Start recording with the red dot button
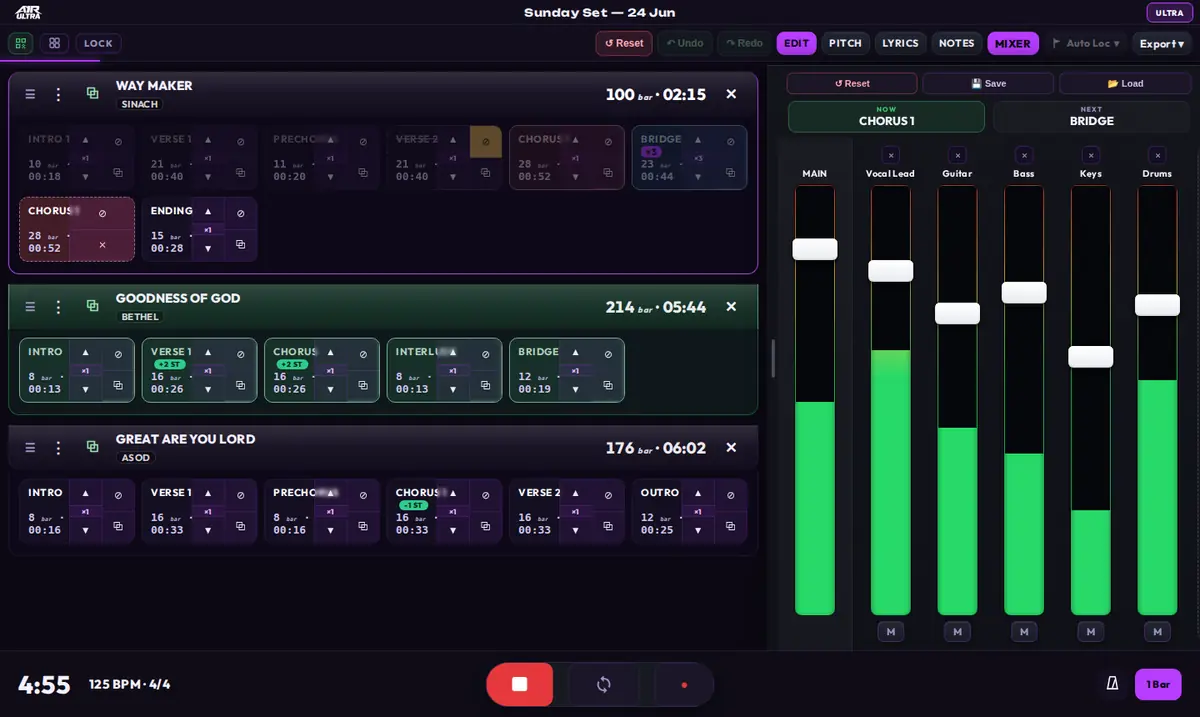This screenshot has width=1200, height=717. tap(684, 685)
